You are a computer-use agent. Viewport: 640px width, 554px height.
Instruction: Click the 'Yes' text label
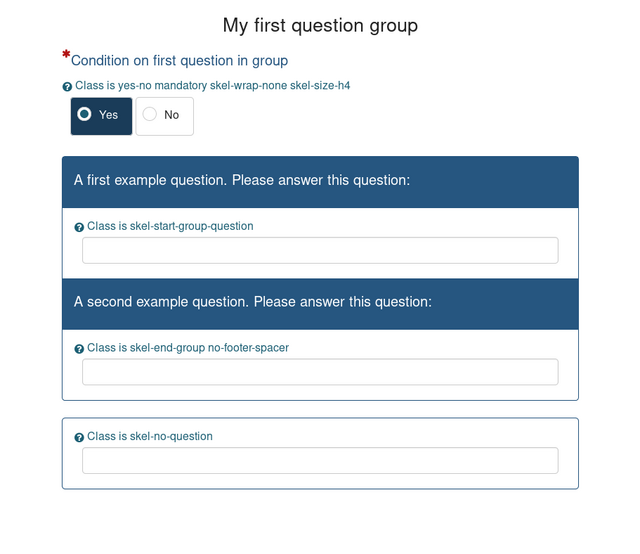pyautogui.click(x=108, y=115)
